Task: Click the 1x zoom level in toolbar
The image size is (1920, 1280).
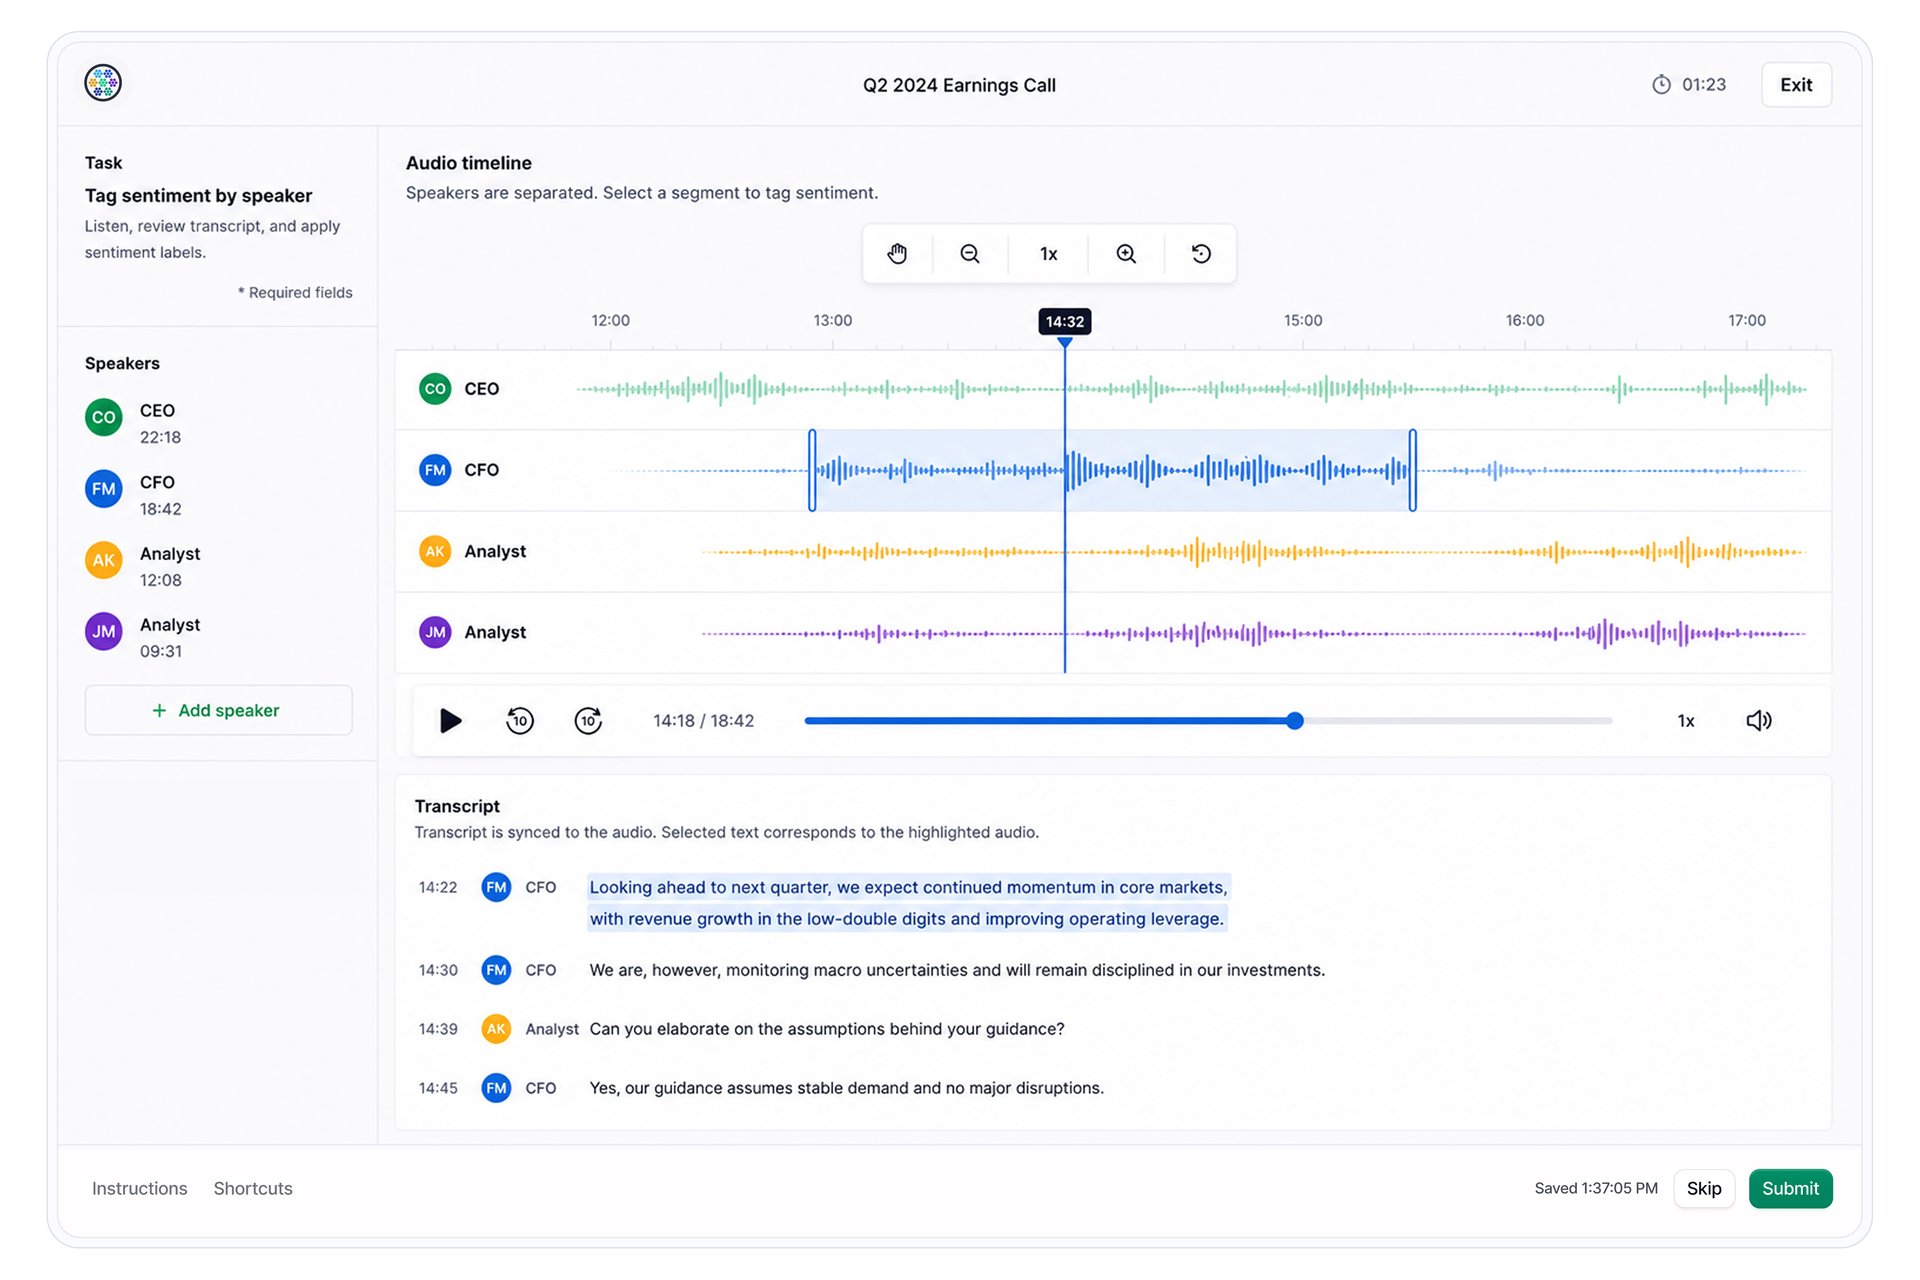Action: 1048,254
